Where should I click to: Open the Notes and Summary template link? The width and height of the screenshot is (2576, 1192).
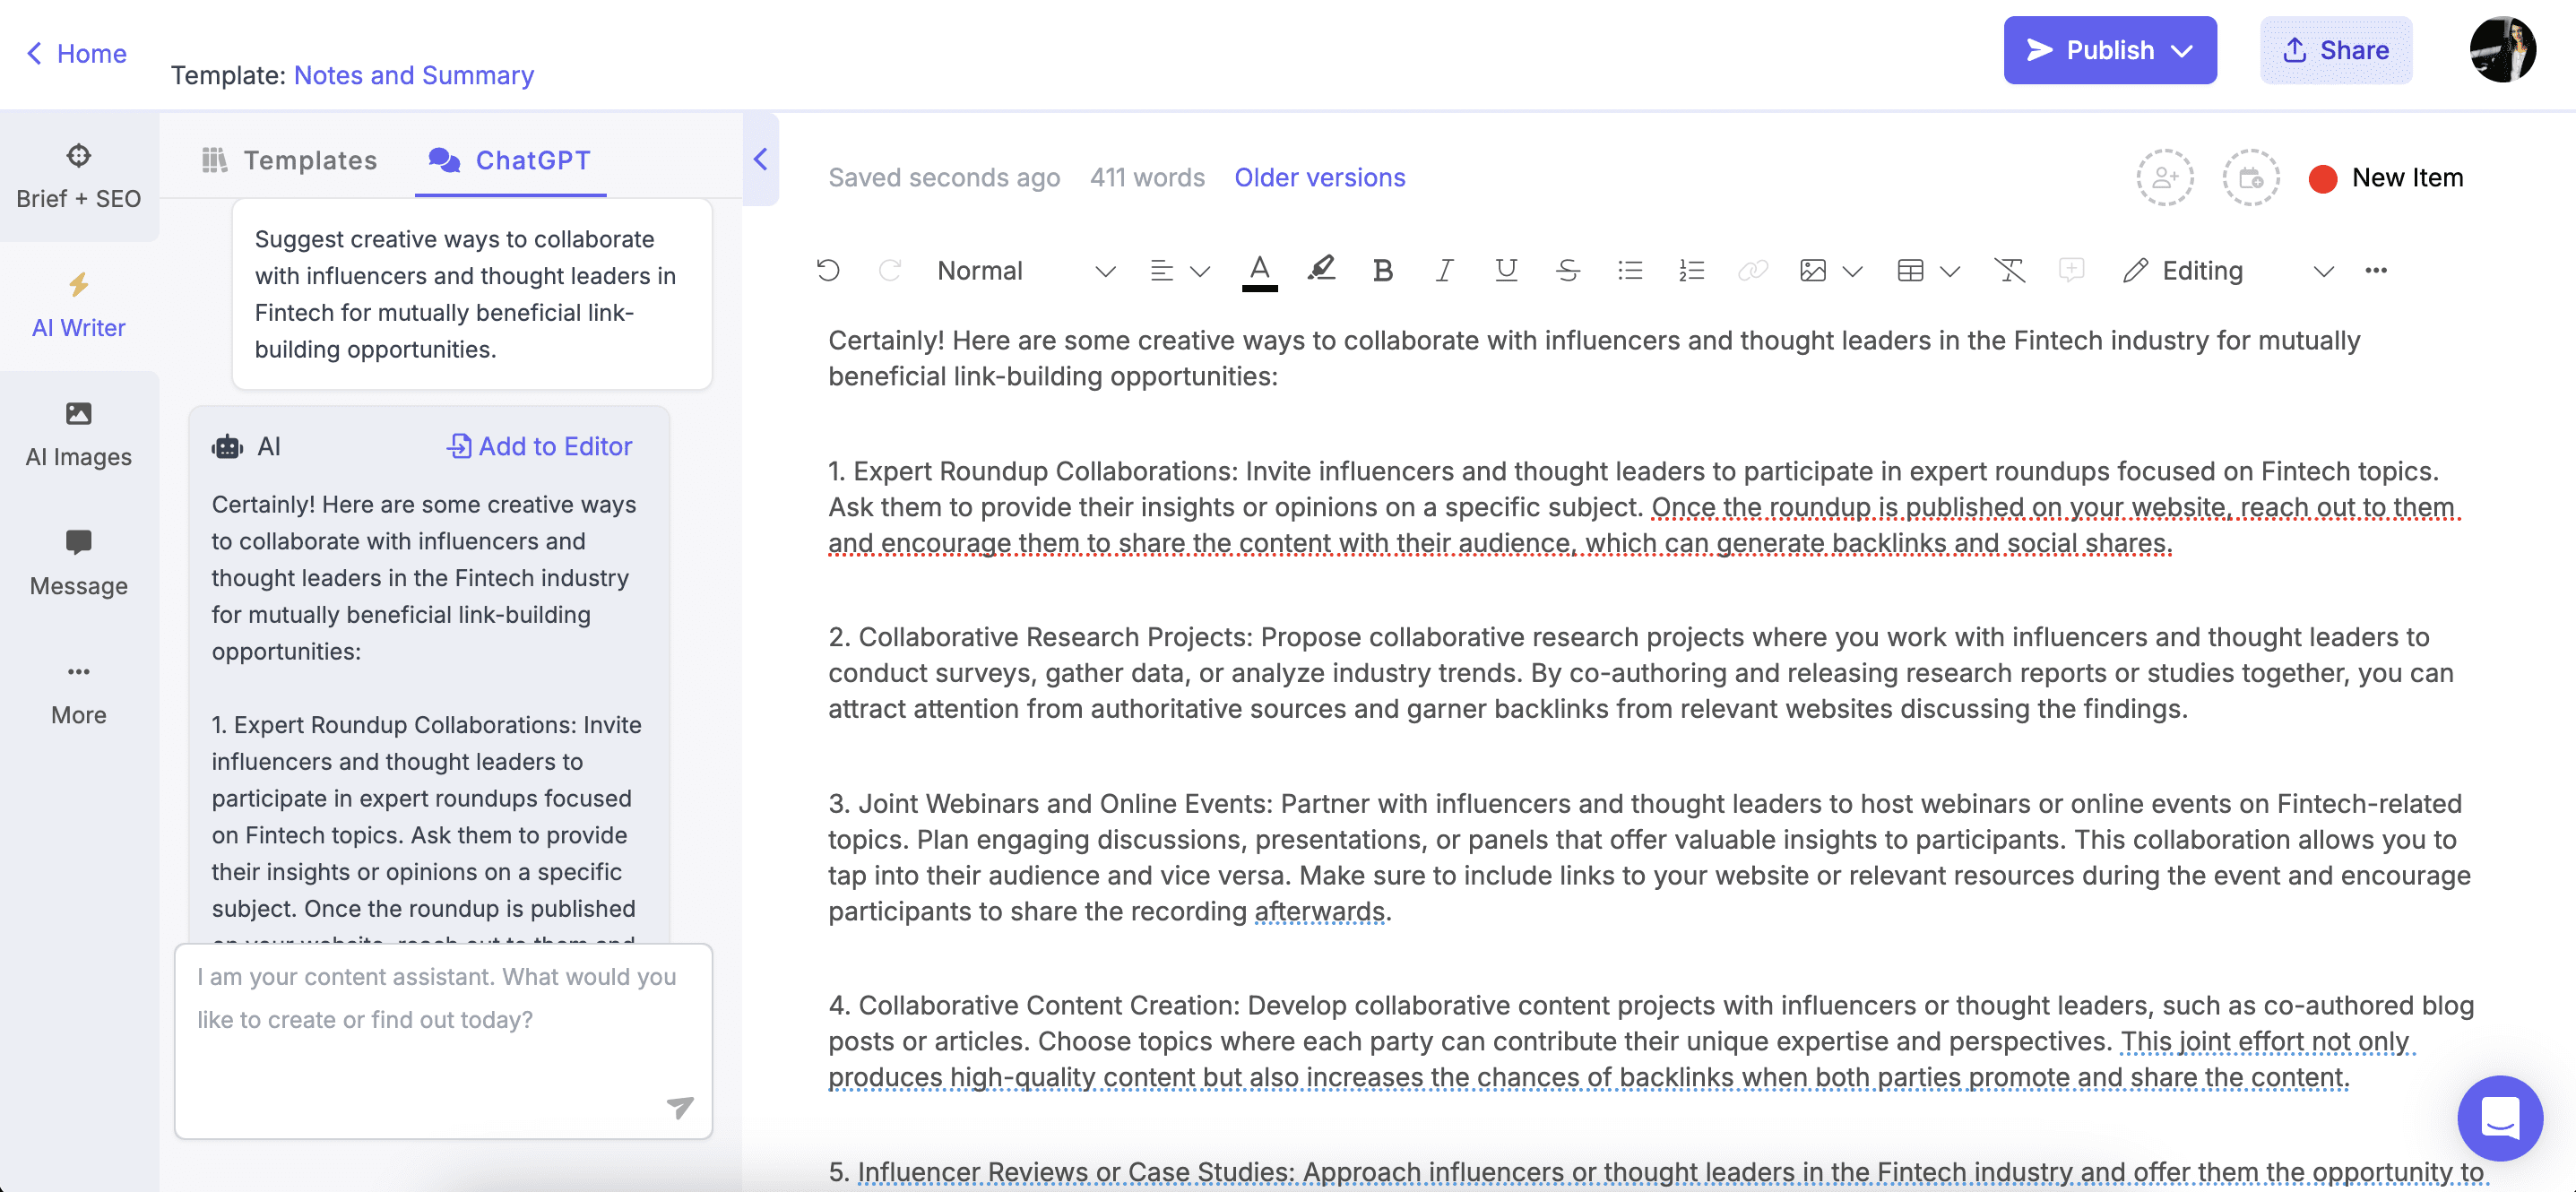coord(413,75)
